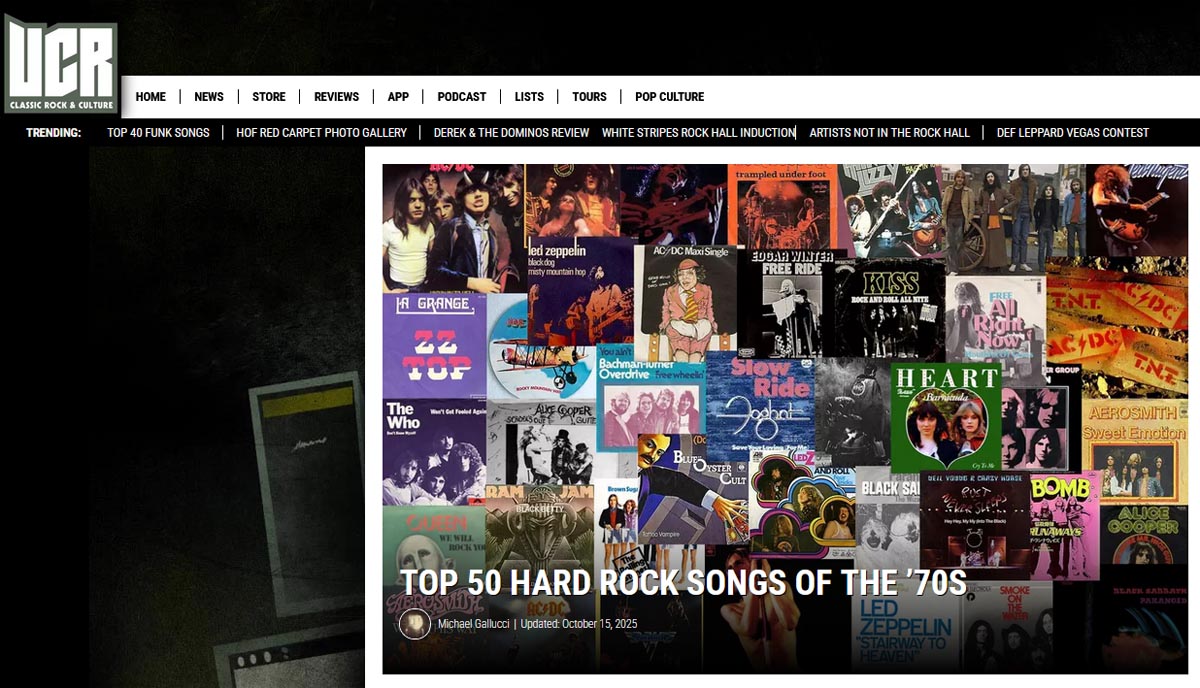1200x688 pixels.
Task: Open the Lists menu item
Action: click(x=529, y=97)
